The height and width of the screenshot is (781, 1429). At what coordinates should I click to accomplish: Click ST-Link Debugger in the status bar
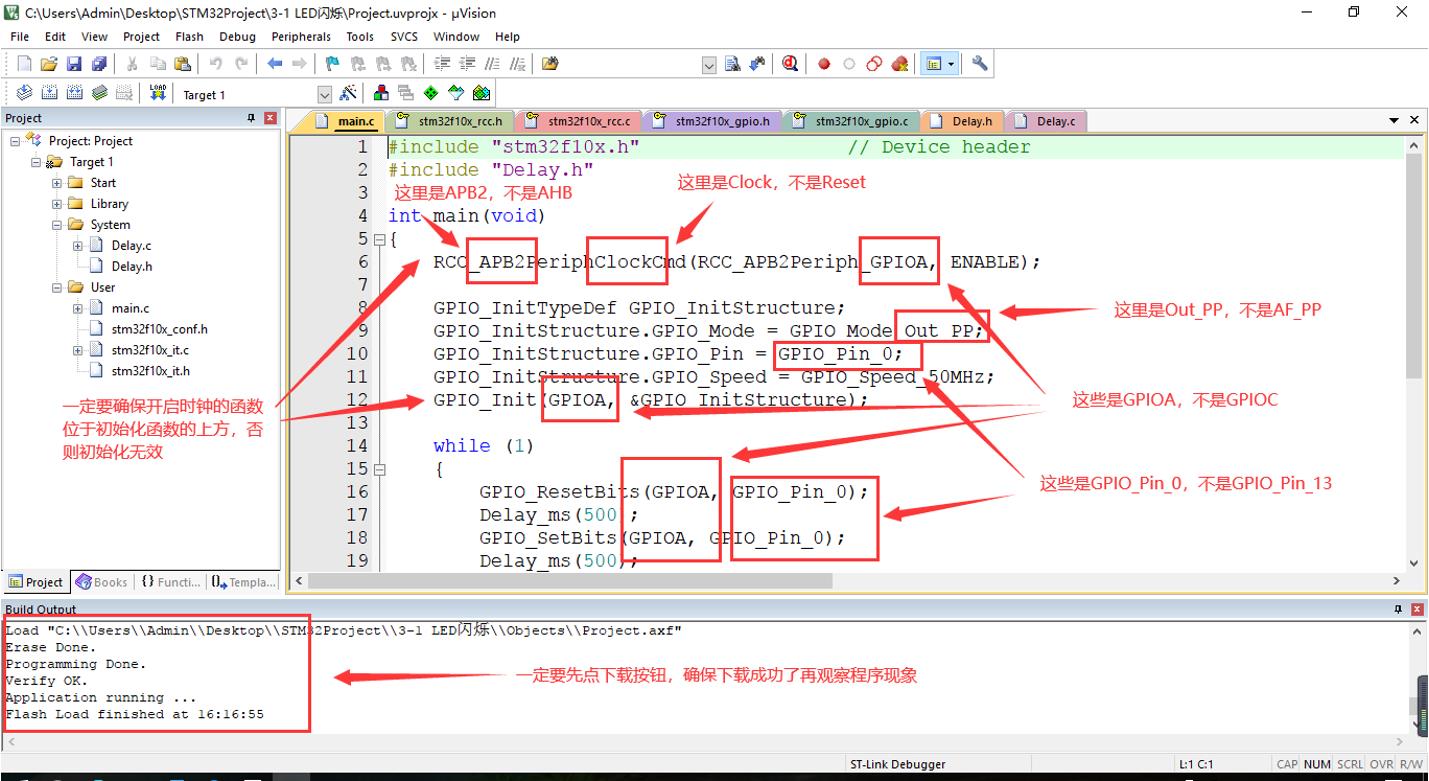[x=898, y=764]
